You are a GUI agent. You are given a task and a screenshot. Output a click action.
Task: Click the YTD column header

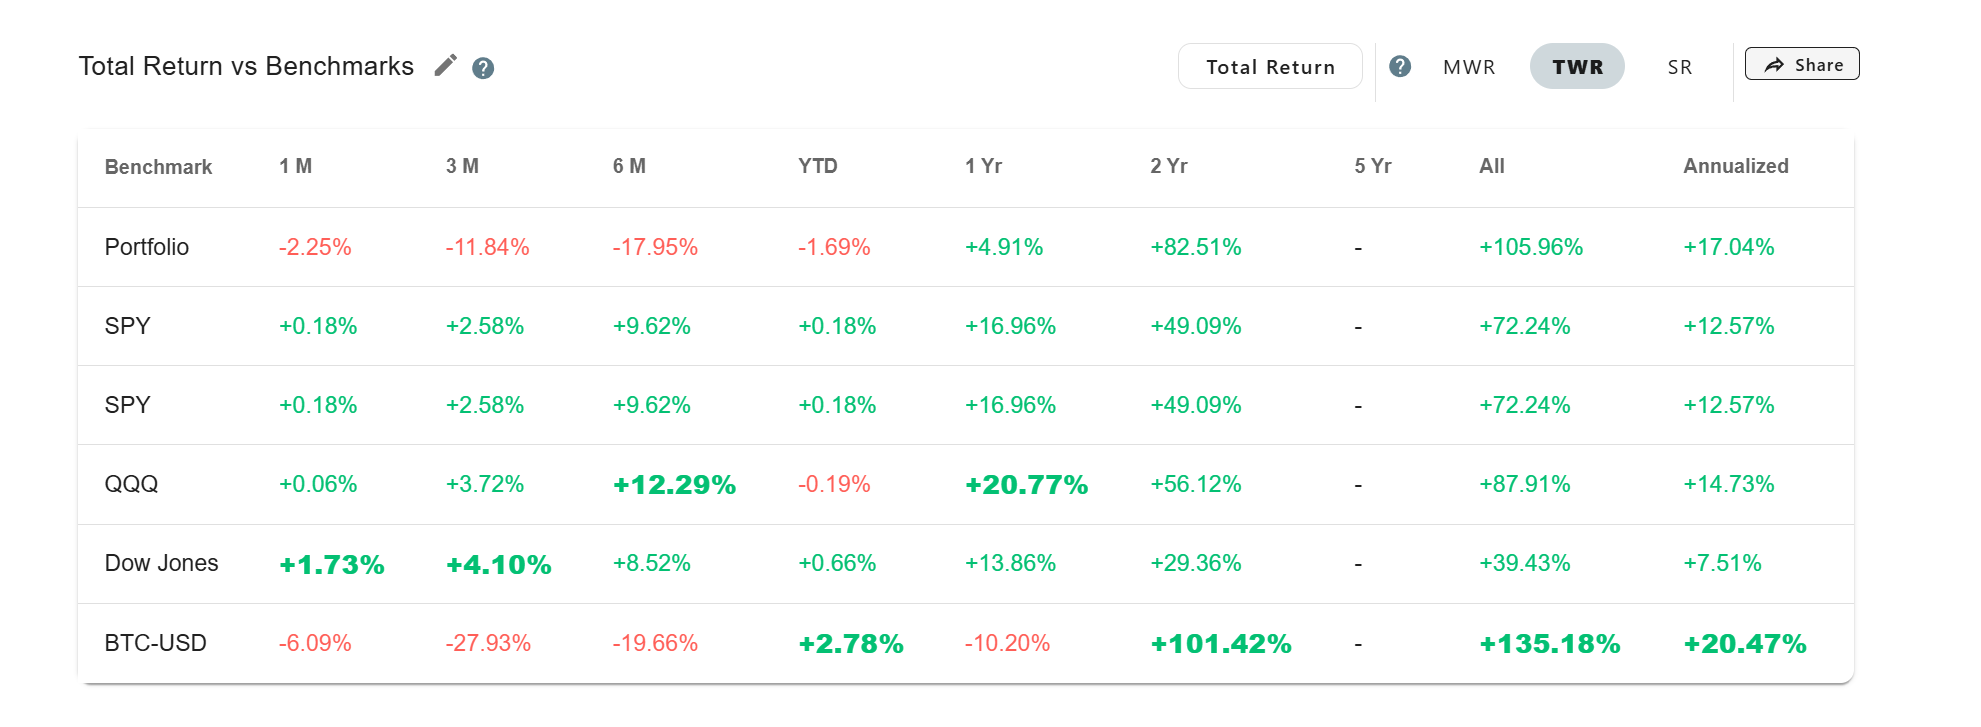[818, 166]
